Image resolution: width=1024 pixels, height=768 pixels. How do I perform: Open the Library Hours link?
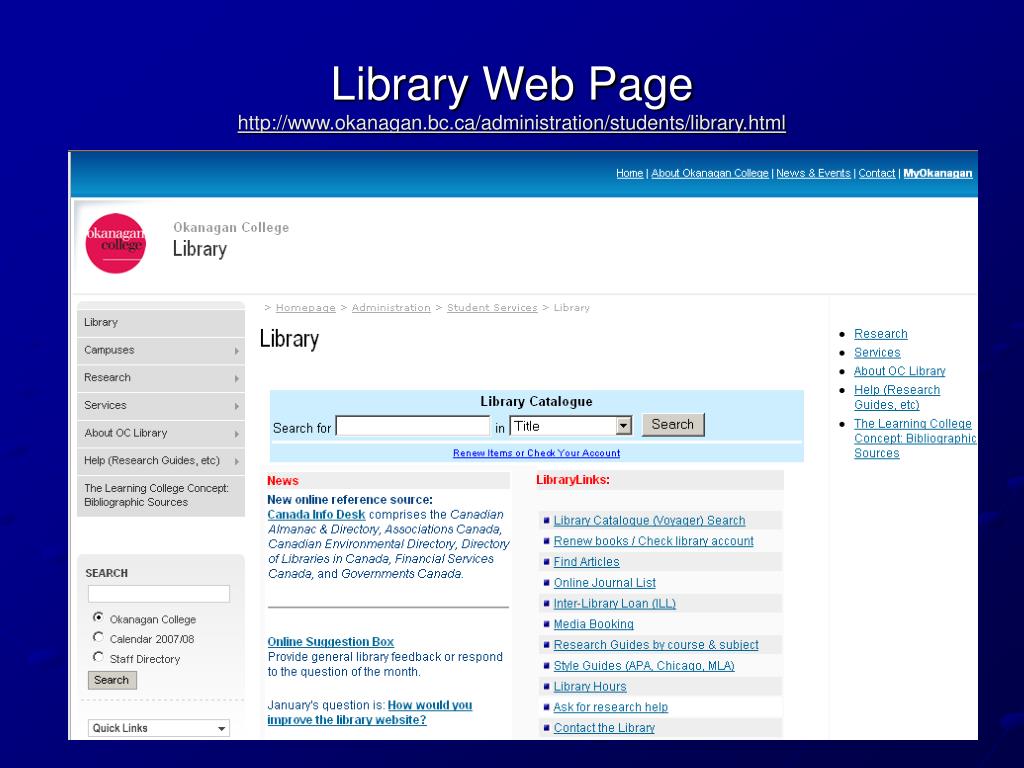click(x=590, y=686)
